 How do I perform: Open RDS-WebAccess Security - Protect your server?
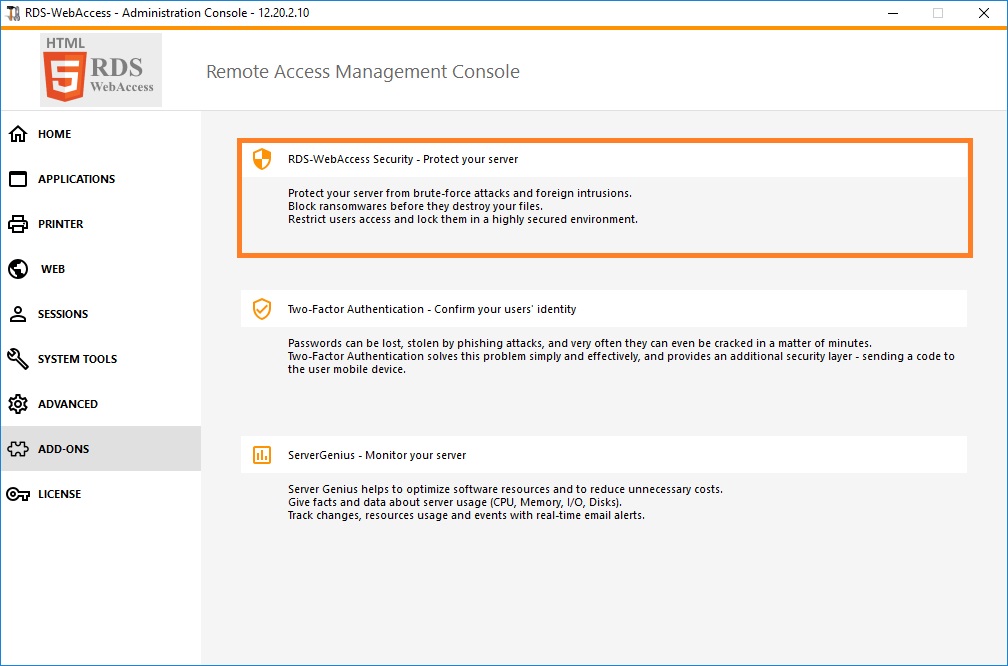(x=604, y=159)
